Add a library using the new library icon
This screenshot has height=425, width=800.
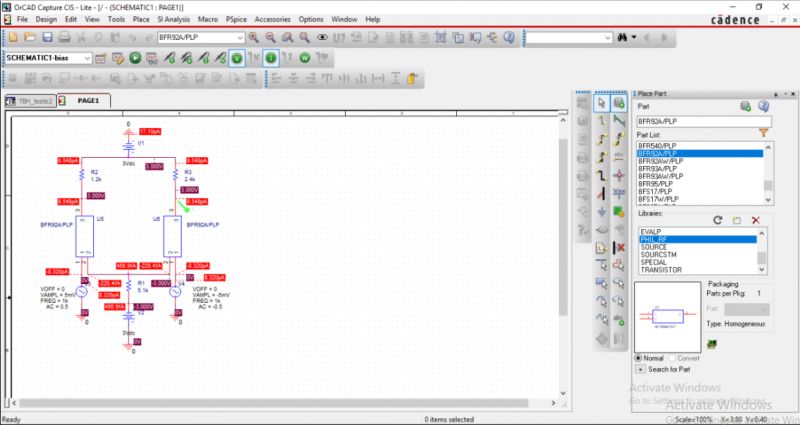(736, 220)
